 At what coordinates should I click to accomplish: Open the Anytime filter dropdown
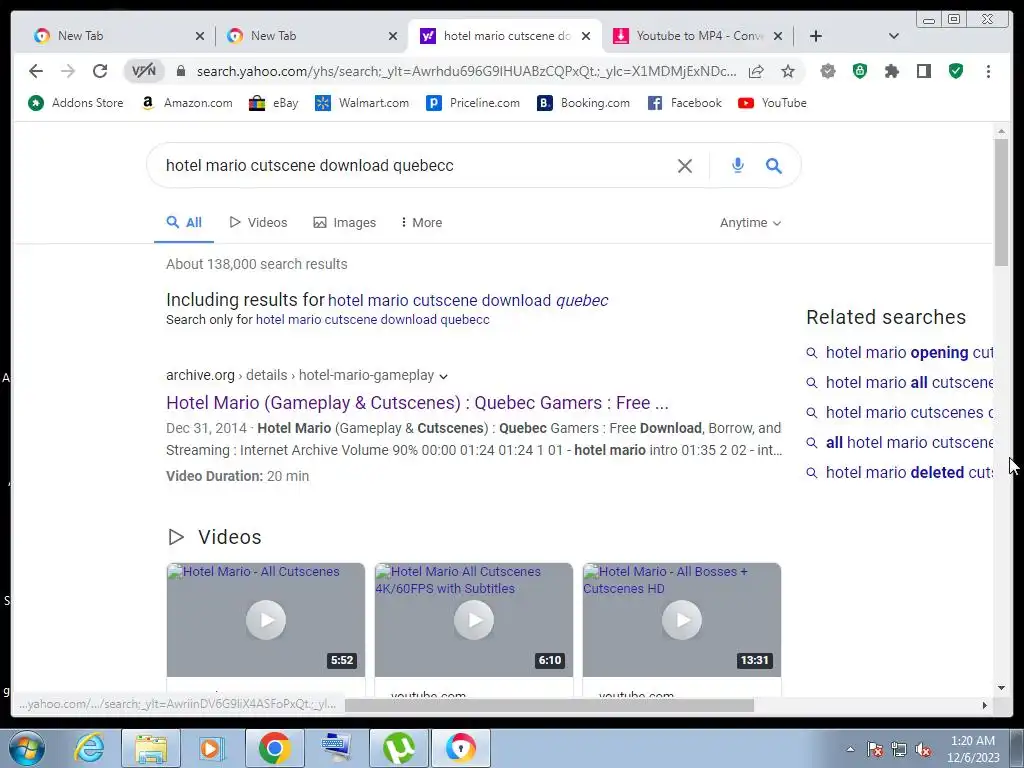750,223
